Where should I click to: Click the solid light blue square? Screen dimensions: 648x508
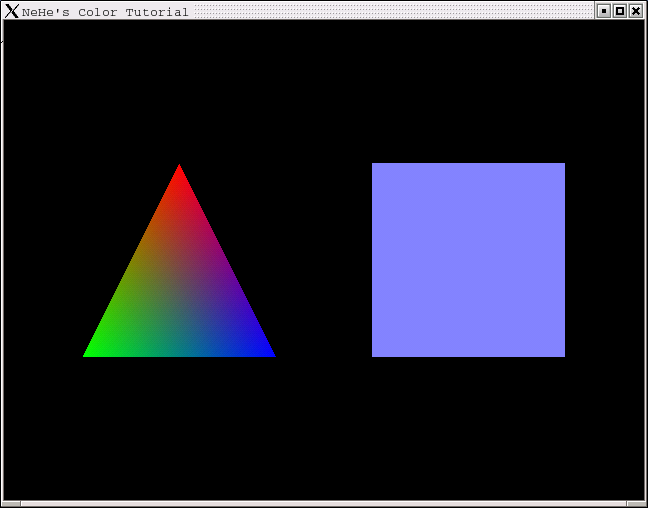[x=468, y=260]
